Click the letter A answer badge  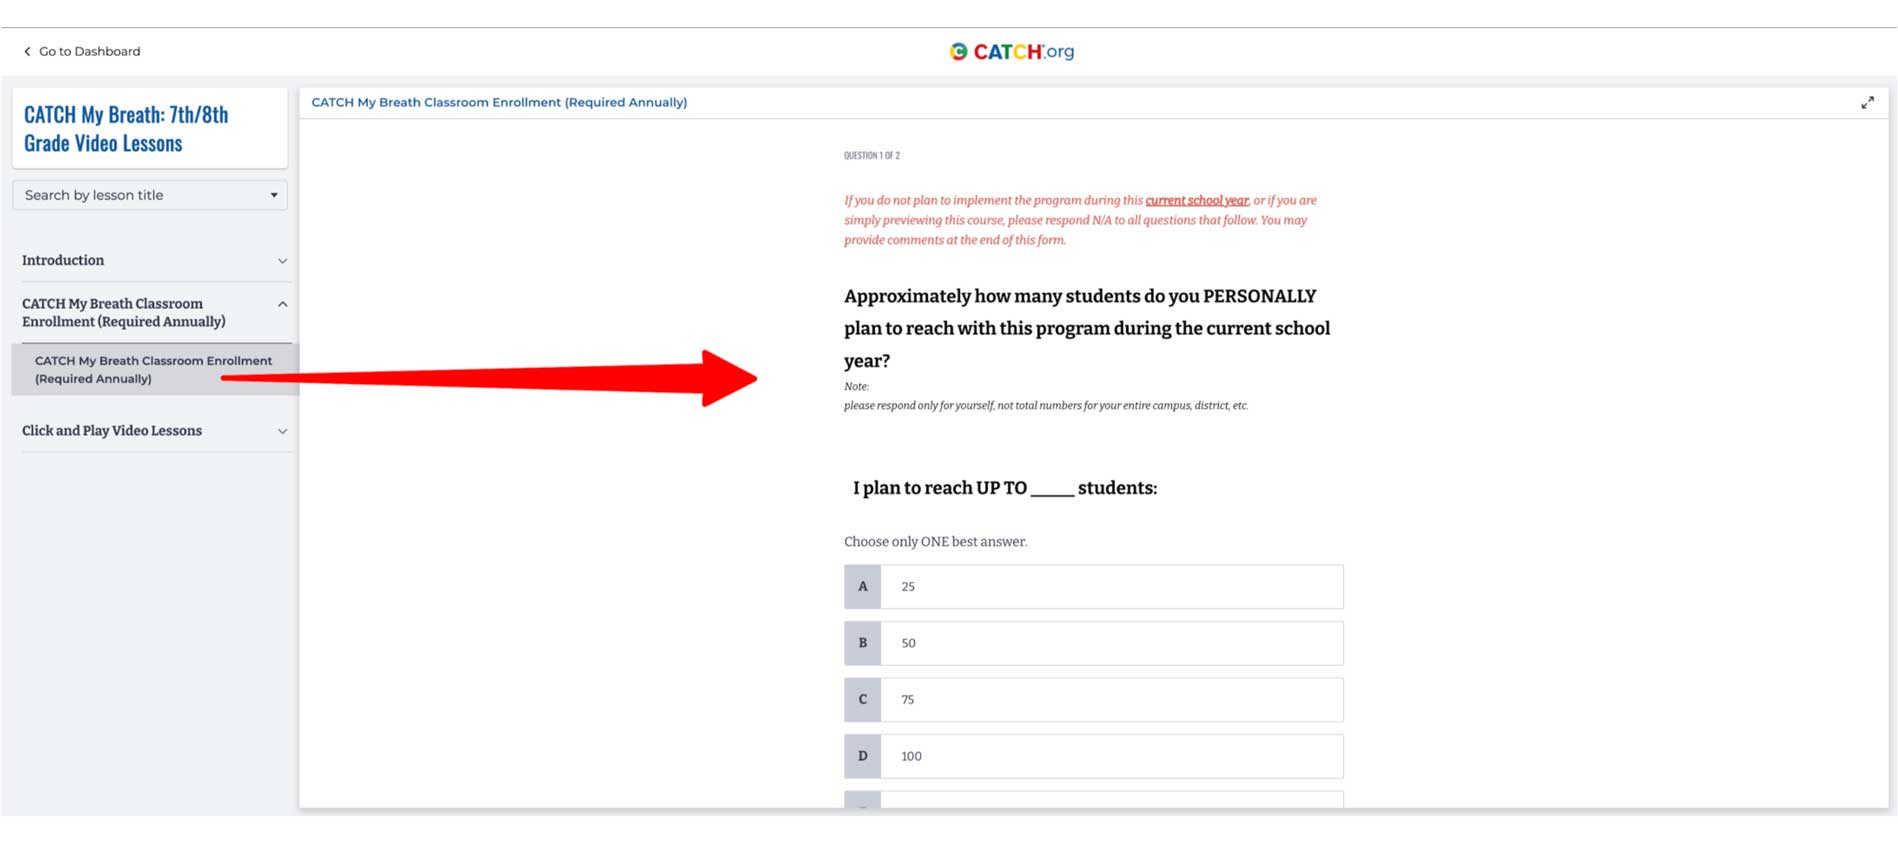pos(862,587)
